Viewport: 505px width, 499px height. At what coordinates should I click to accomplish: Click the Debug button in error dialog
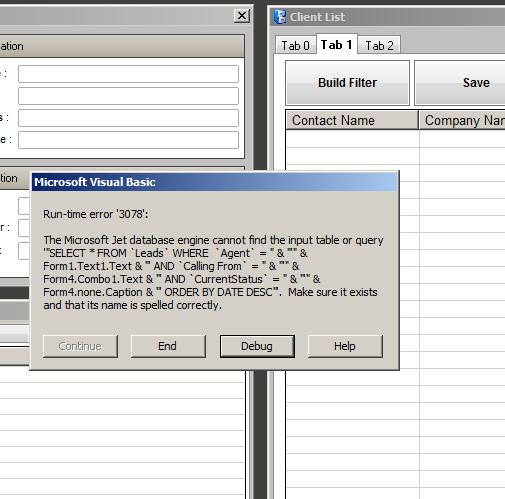click(x=257, y=346)
